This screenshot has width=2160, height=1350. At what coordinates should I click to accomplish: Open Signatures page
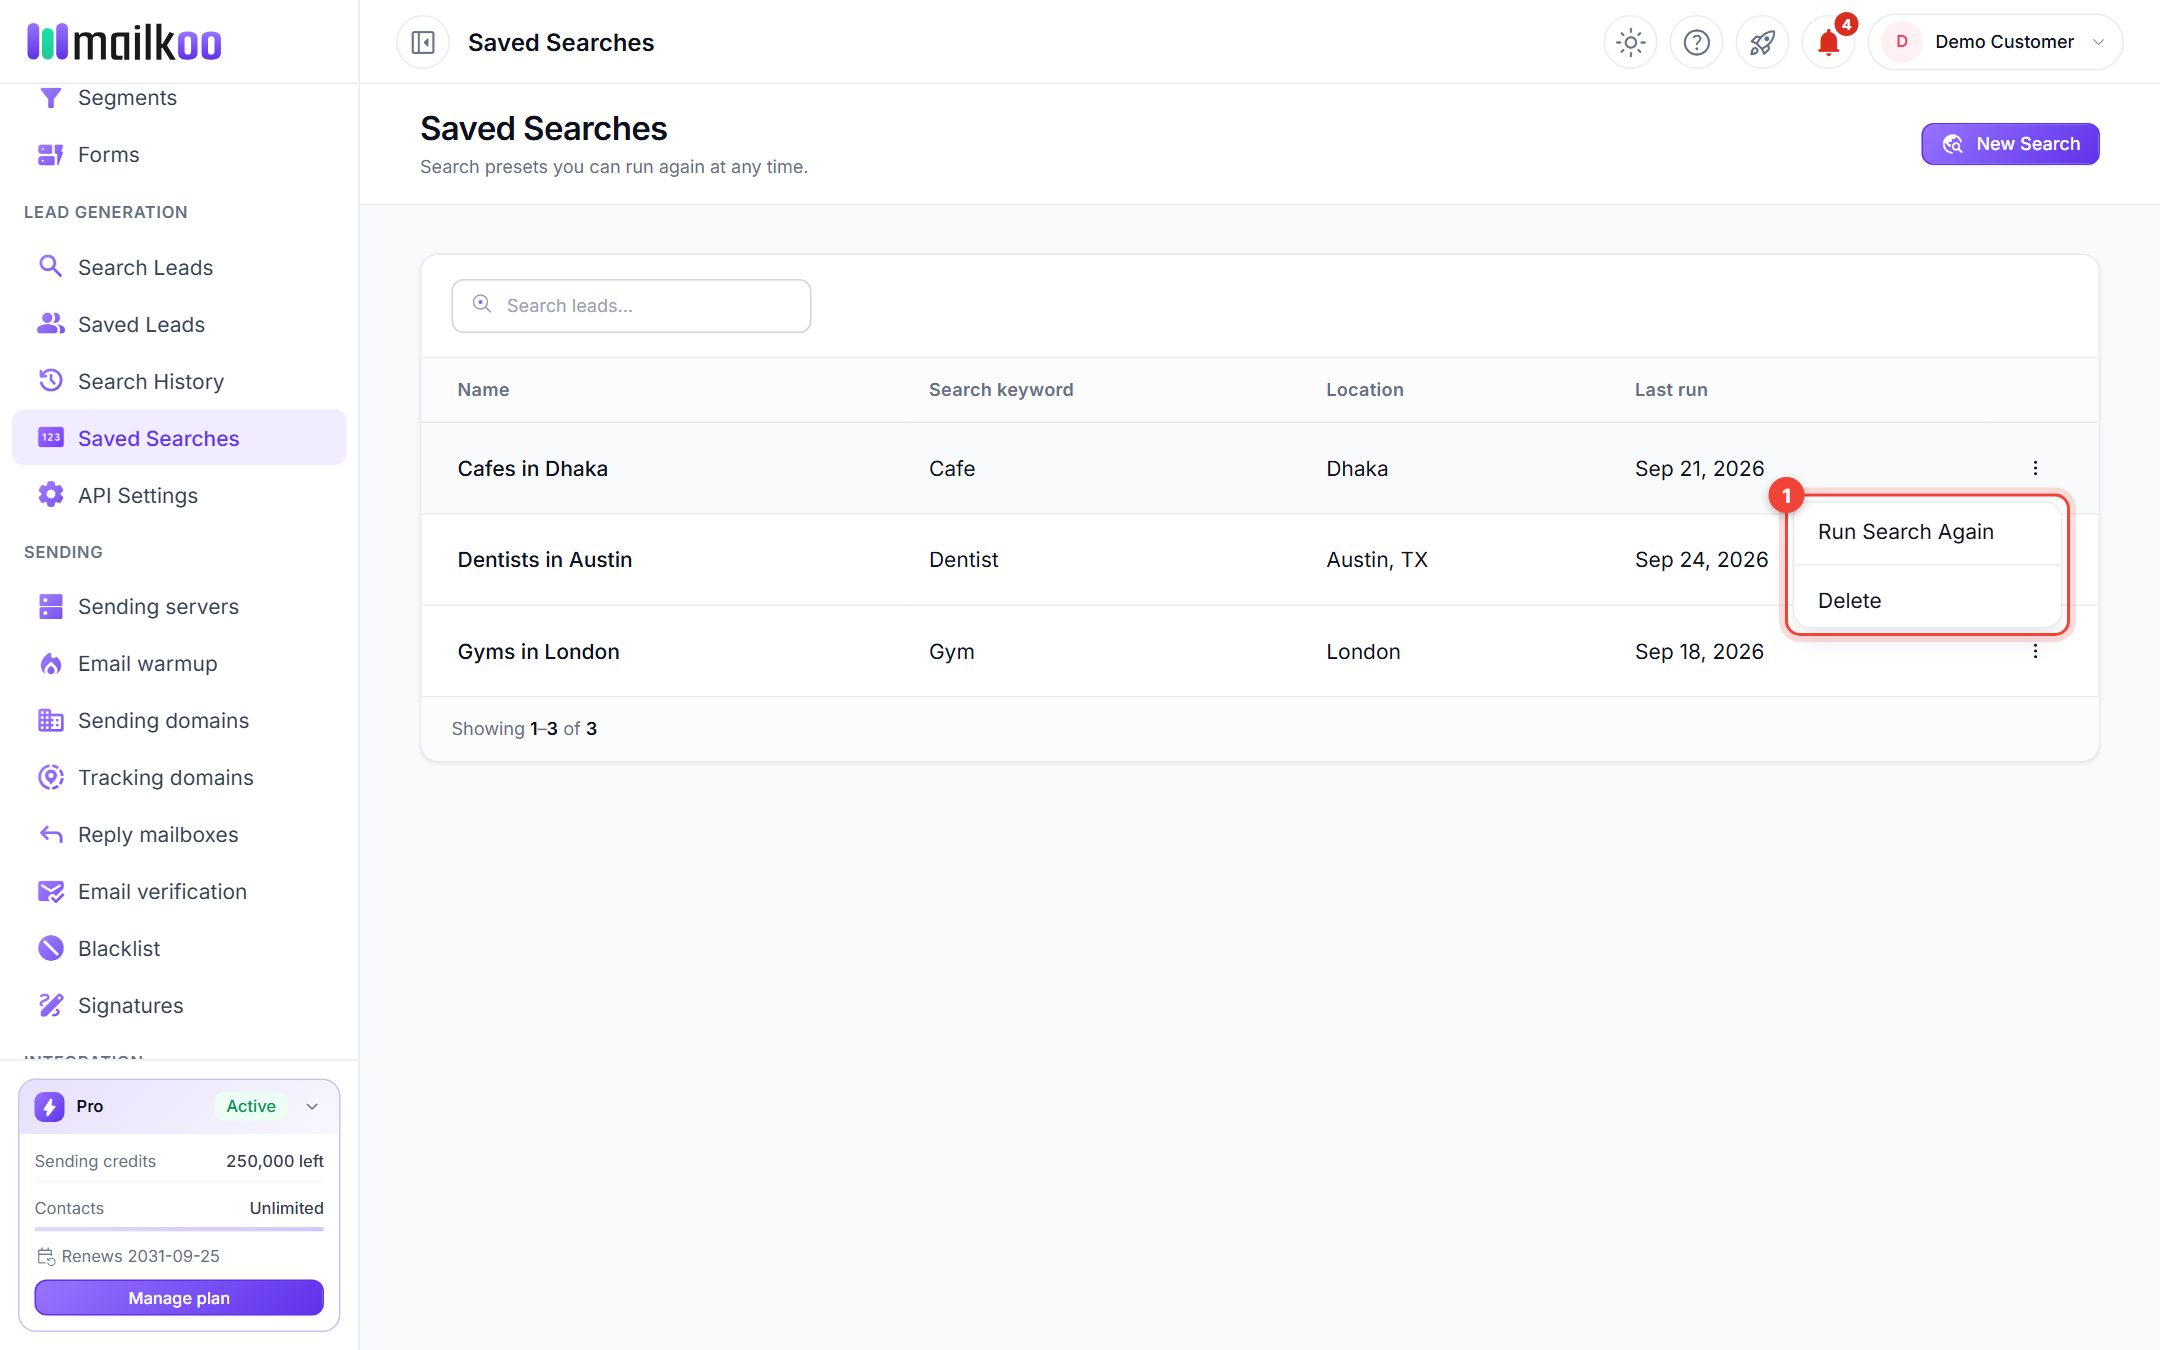coord(179,1006)
